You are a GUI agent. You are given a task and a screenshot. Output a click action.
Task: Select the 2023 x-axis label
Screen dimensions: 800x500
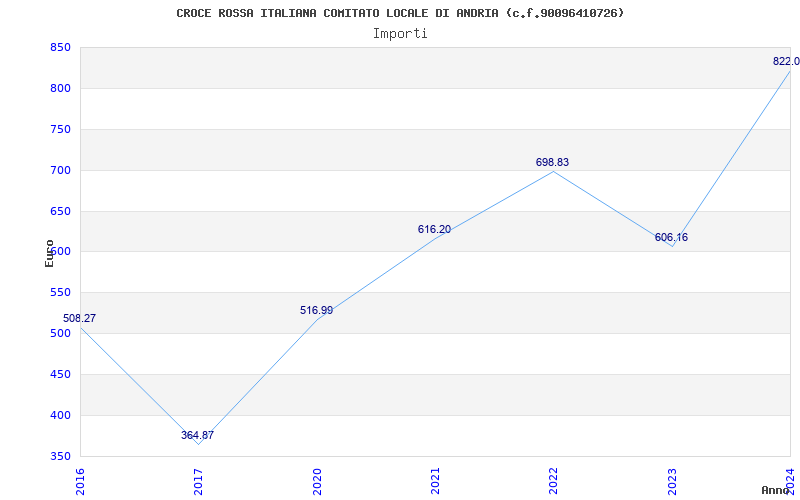pos(671,482)
